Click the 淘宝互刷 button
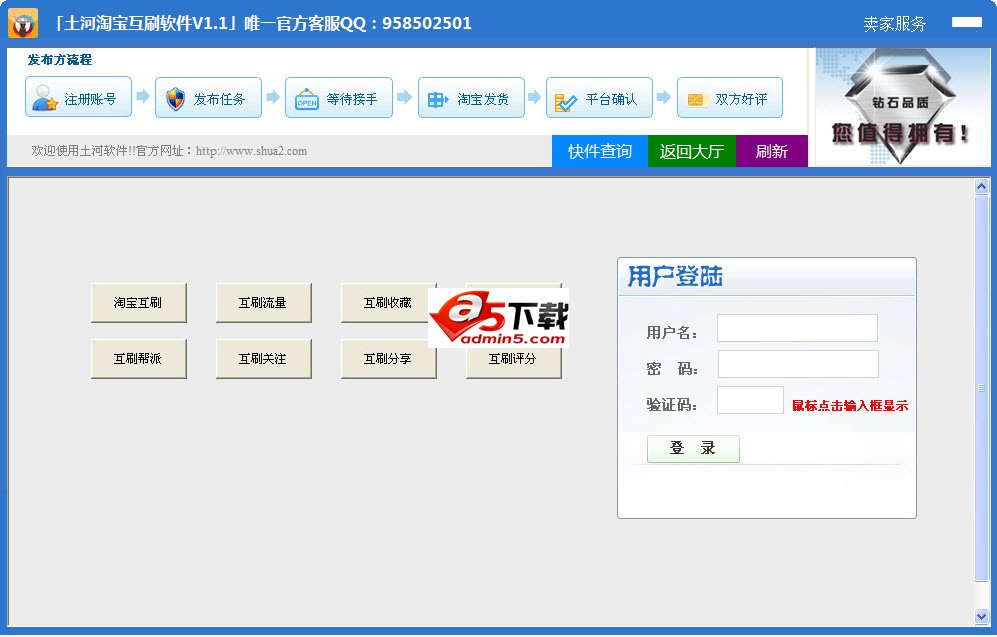 (139, 303)
